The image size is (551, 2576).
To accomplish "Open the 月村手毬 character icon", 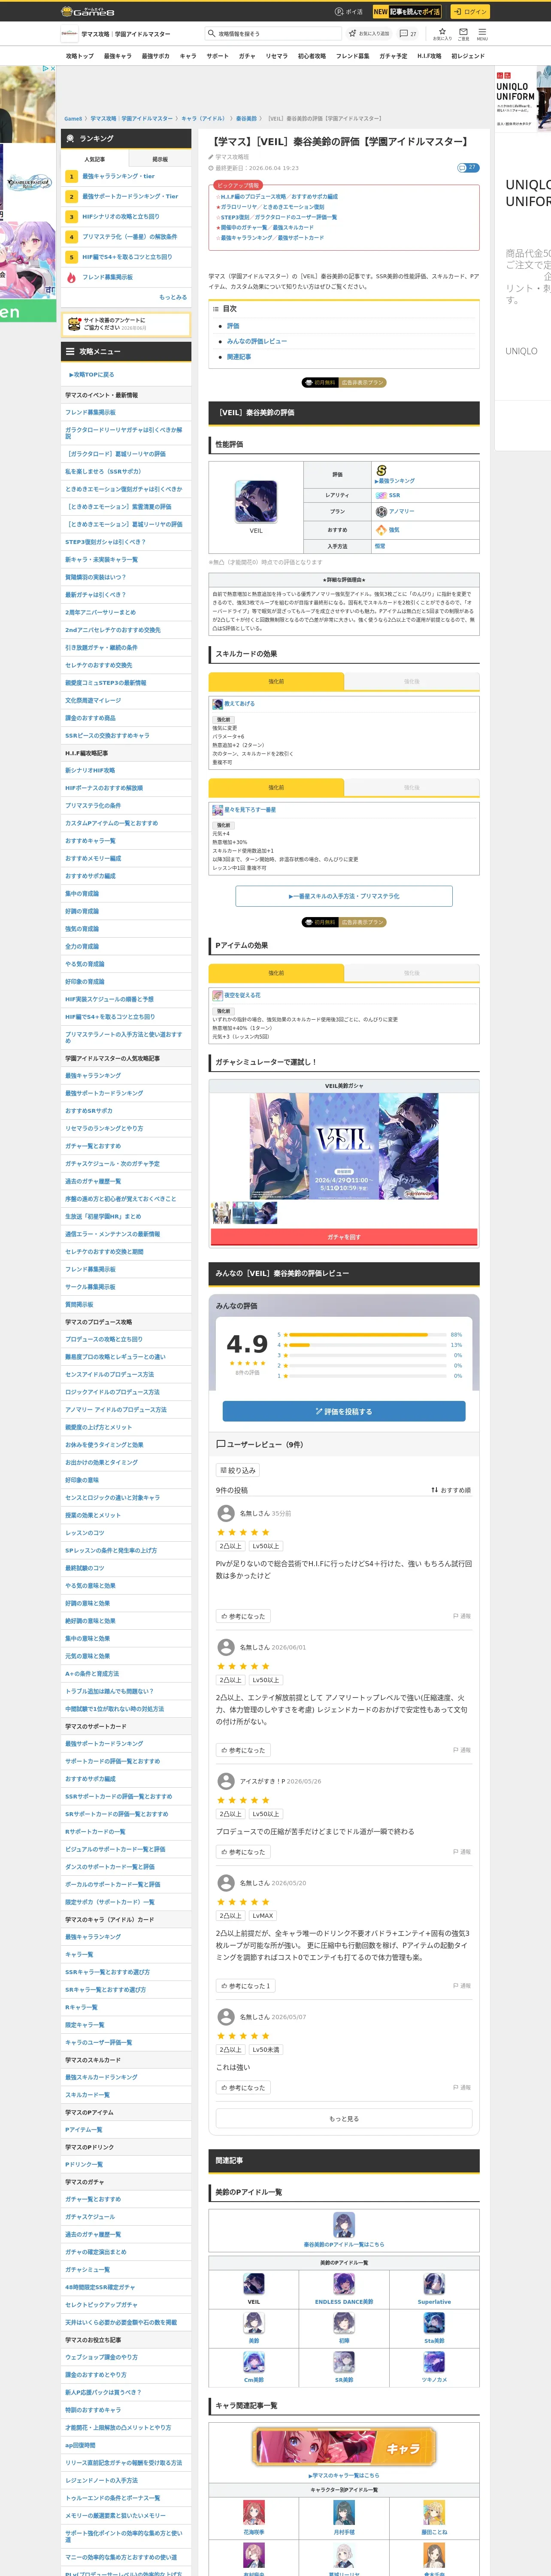I will coord(344,2512).
